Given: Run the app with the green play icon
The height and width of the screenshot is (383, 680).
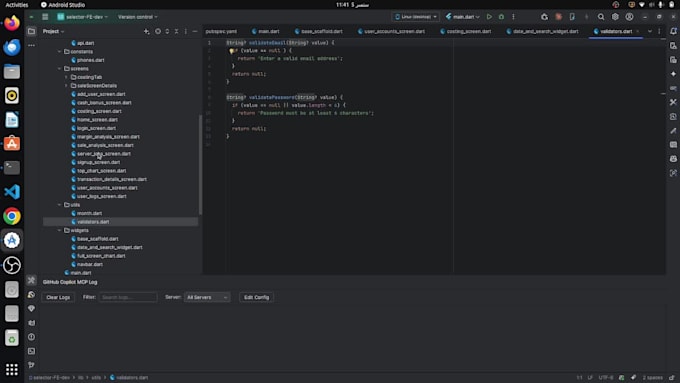Looking at the screenshot, I should (x=489, y=17).
